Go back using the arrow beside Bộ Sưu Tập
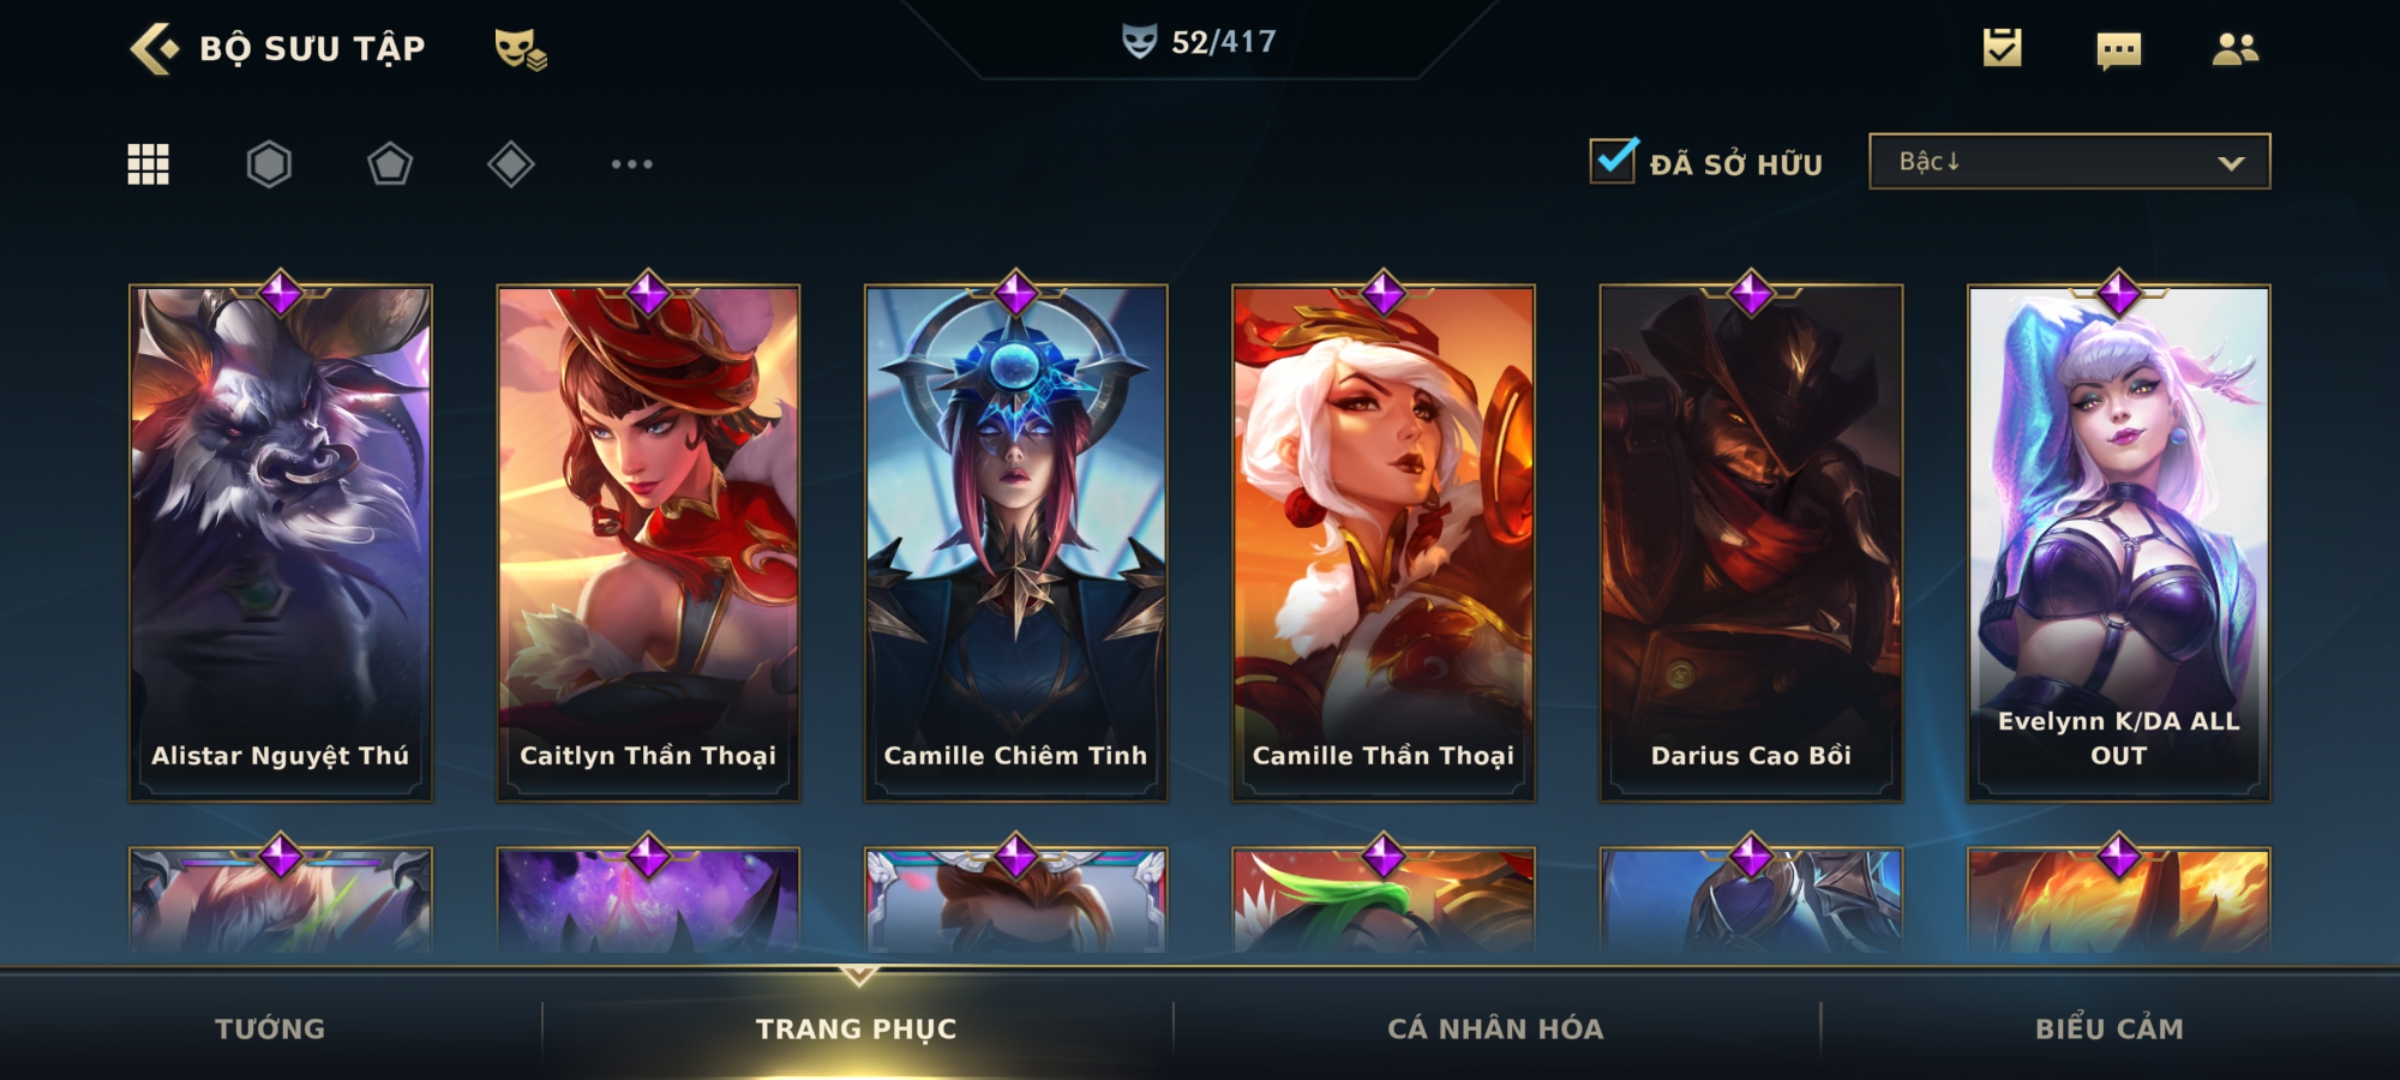 [154, 48]
